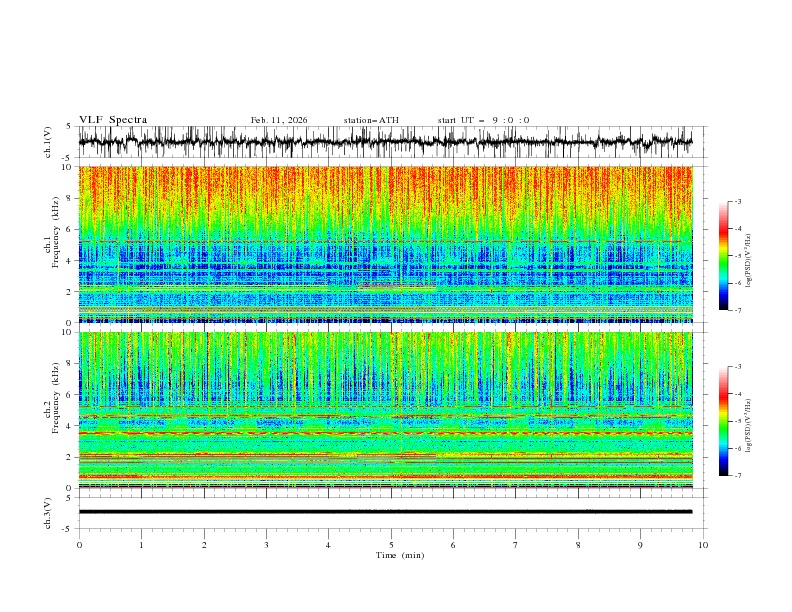Image resolution: width=792 pixels, height=612 pixels.
Task: Click the ch.1 PSD color scale bar
Action: pos(723,256)
